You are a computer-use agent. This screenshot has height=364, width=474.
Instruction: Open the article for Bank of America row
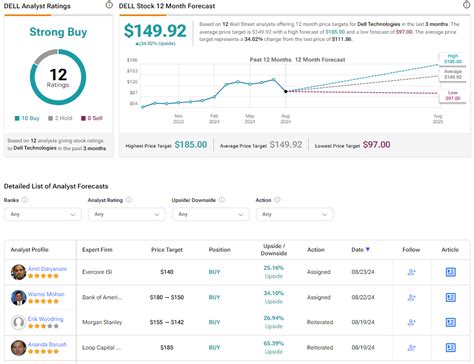(451, 297)
